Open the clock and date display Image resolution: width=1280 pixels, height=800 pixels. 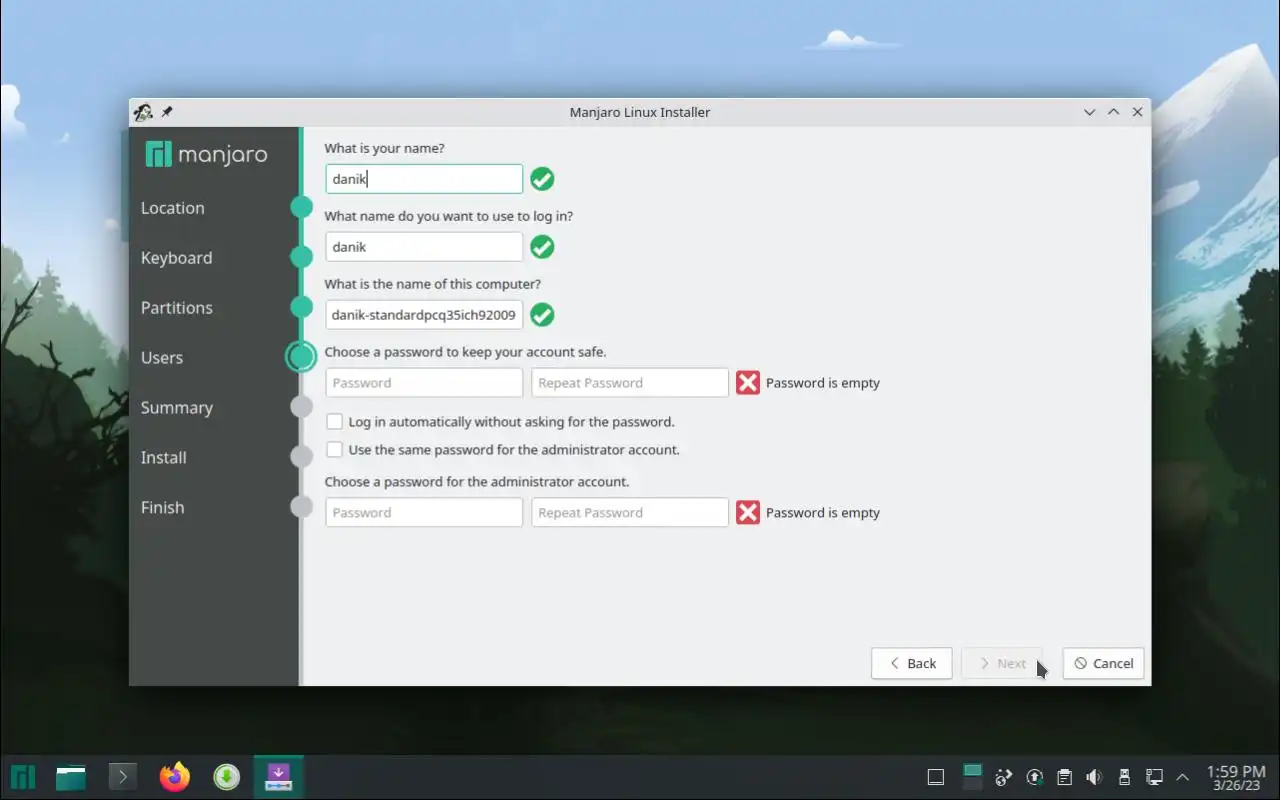pyautogui.click(x=1236, y=778)
